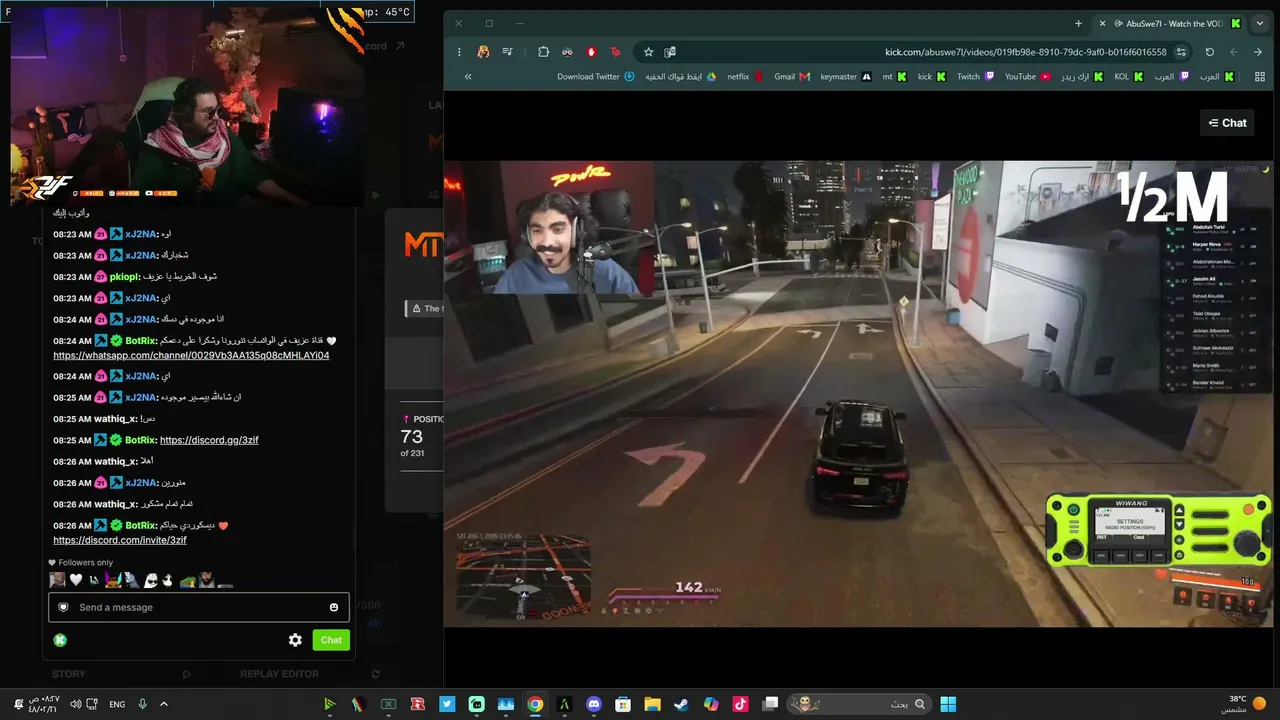Select the first emote in the chat emote row

[57, 580]
